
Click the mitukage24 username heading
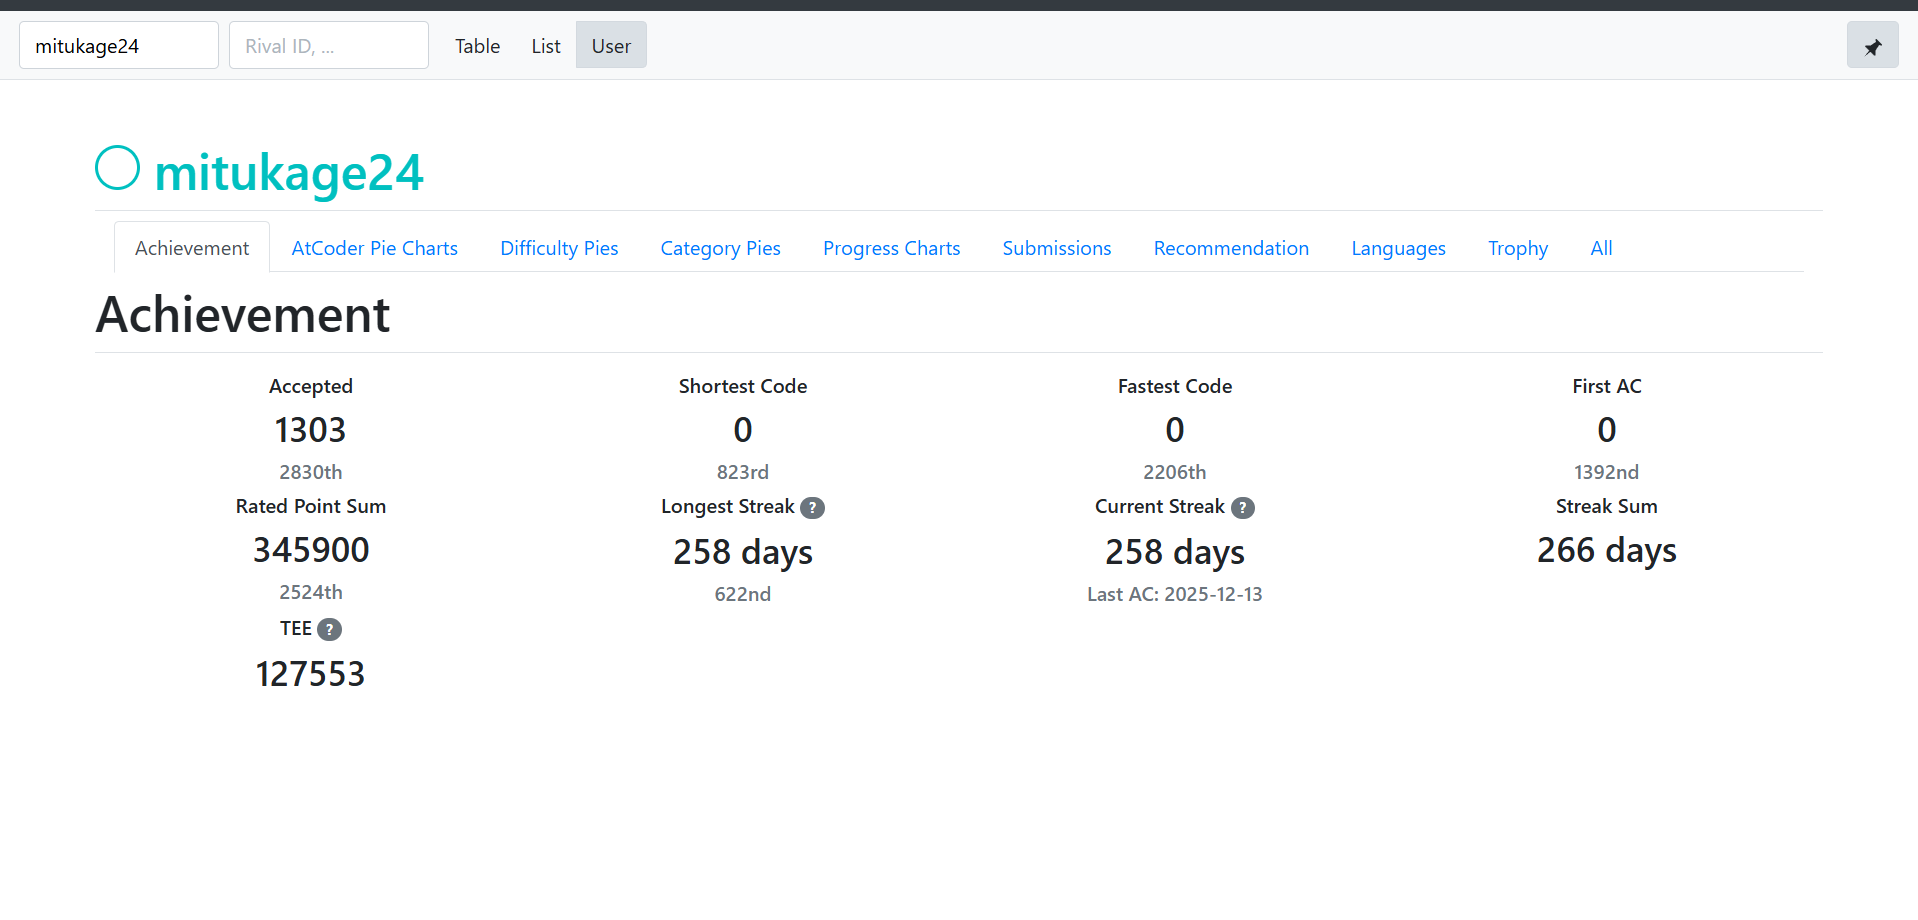pyautogui.click(x=289, y=172)
